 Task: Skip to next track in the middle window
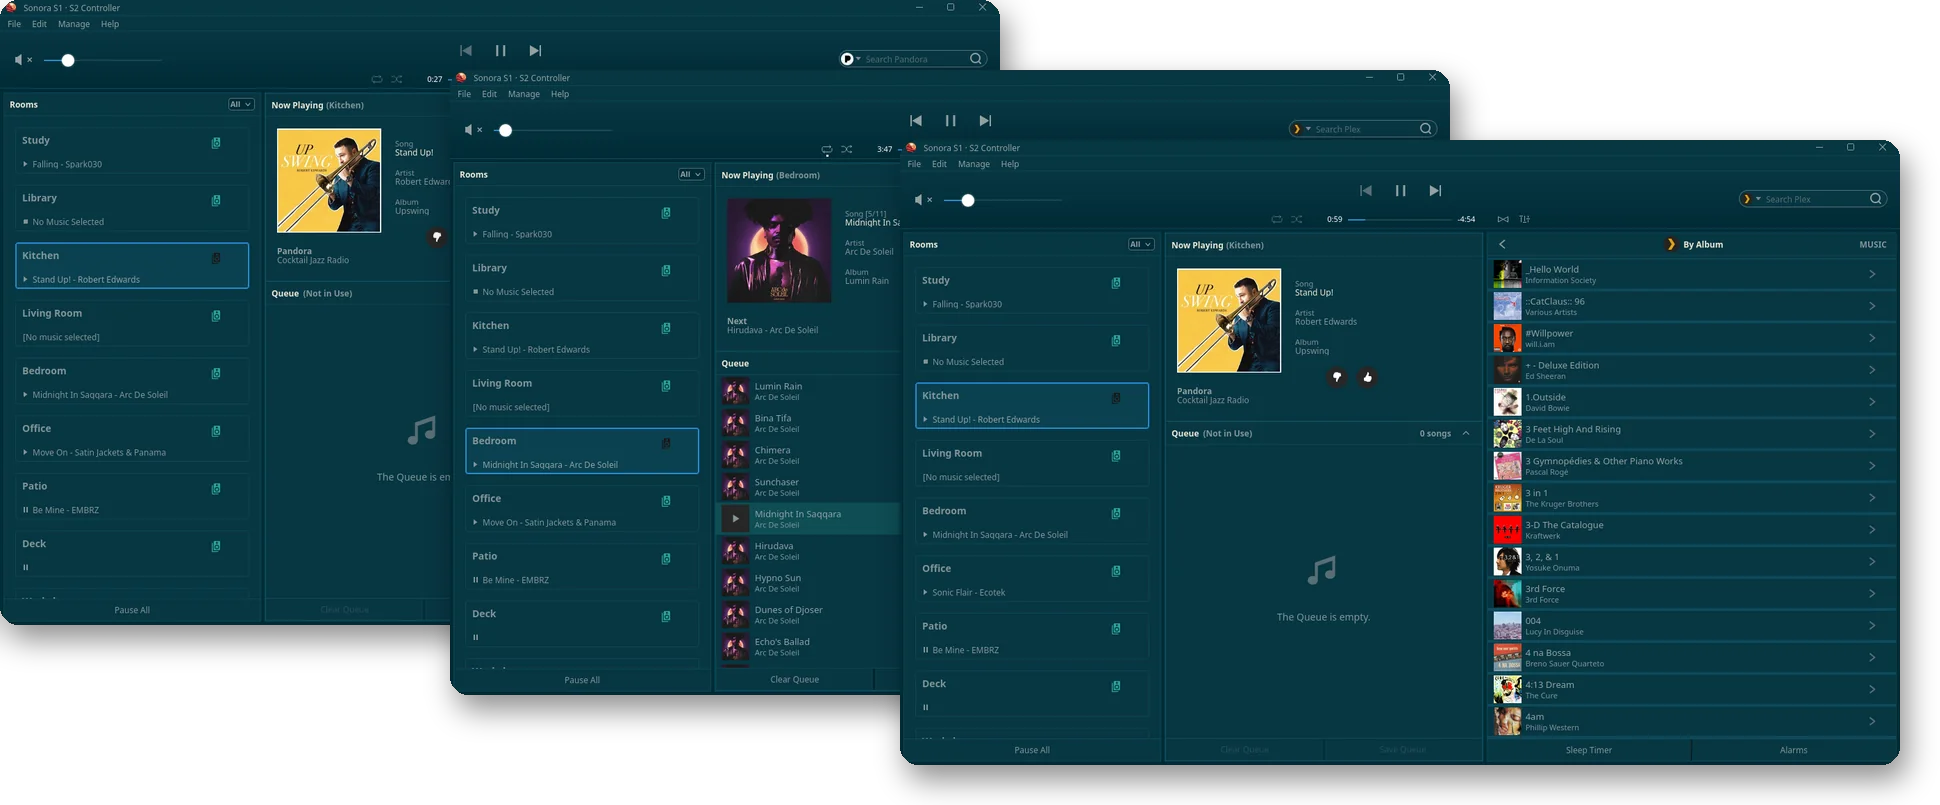(x=985, y=120)
